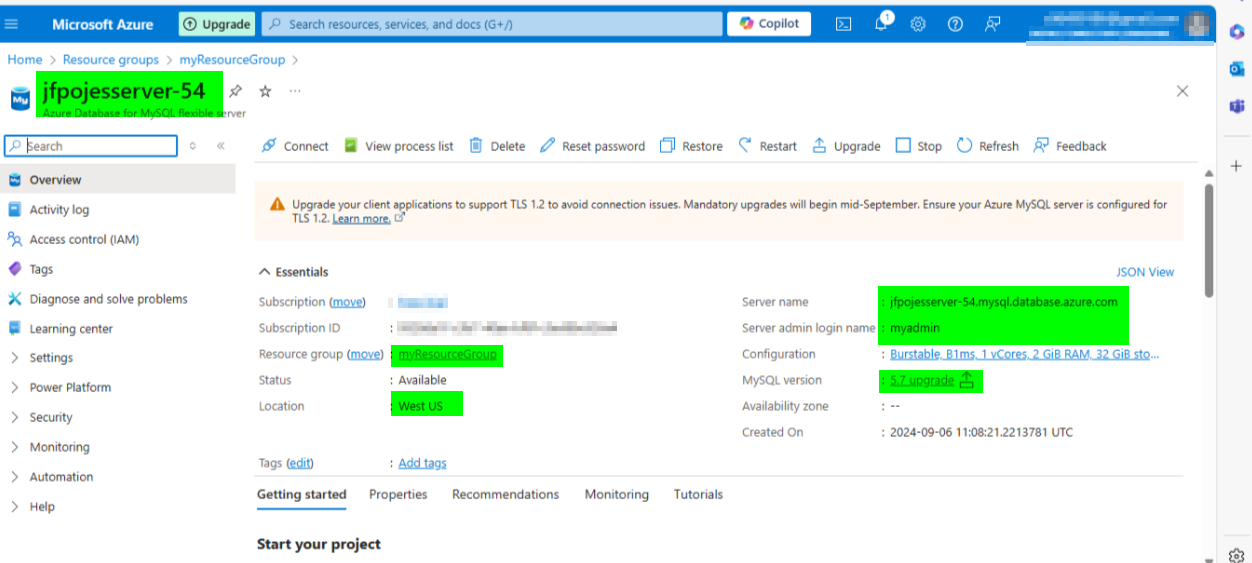Open the more options ellipsis beside title

[295, 91]
